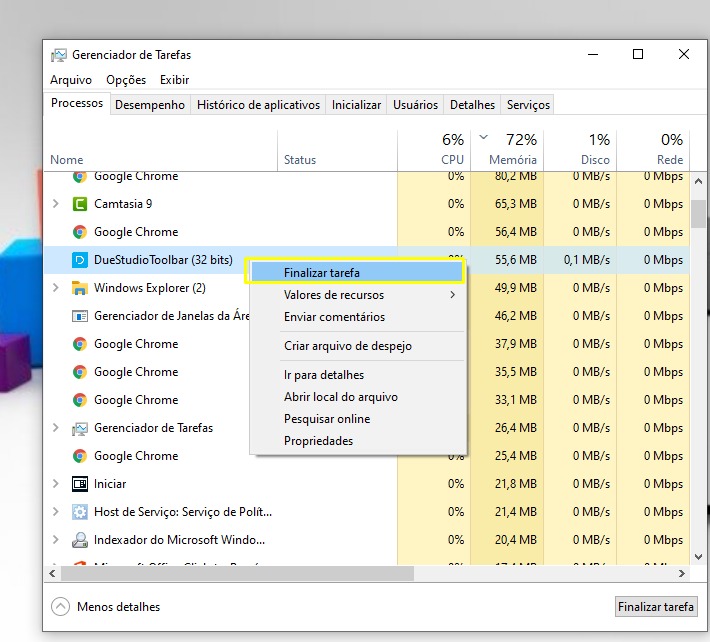Select the Host de Serviço row name

coord(183,512)
